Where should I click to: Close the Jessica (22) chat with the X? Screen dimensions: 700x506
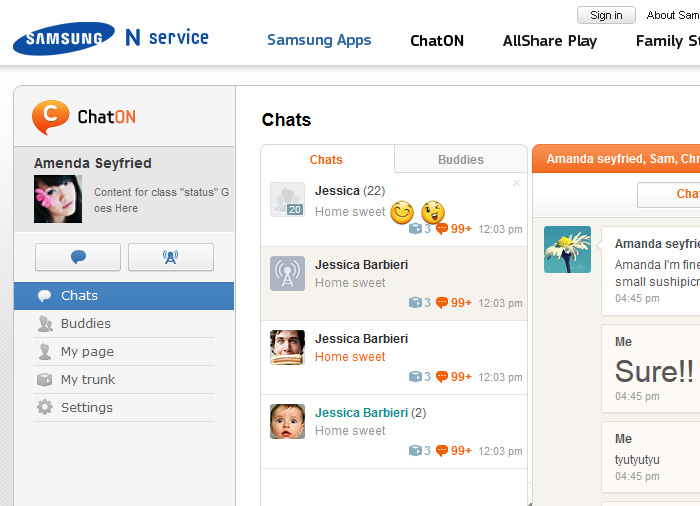517,183
